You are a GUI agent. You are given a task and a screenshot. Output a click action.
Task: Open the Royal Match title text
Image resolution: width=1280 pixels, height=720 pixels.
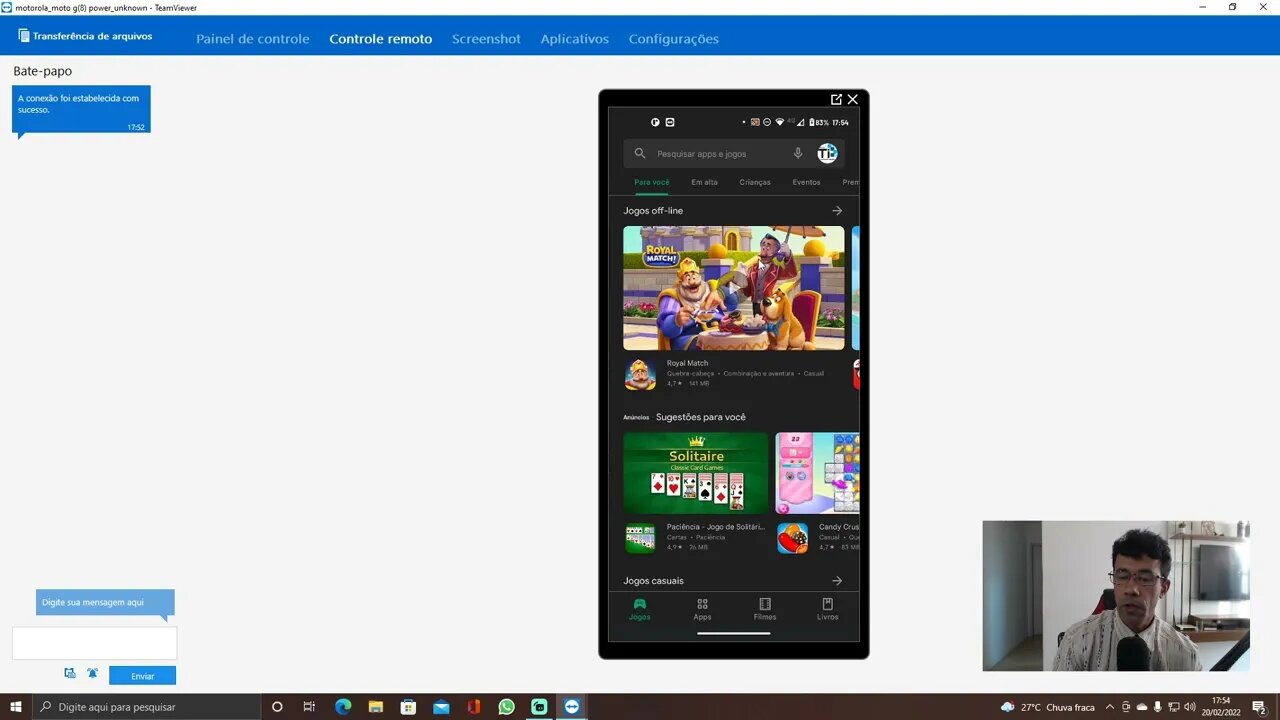click(x=687, y=363)
